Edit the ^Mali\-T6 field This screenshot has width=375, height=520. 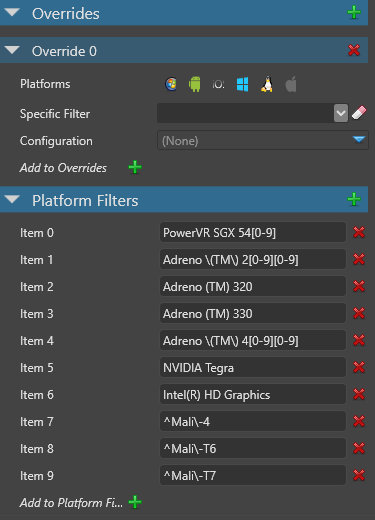pyautogui.click(x=253, y=448)
